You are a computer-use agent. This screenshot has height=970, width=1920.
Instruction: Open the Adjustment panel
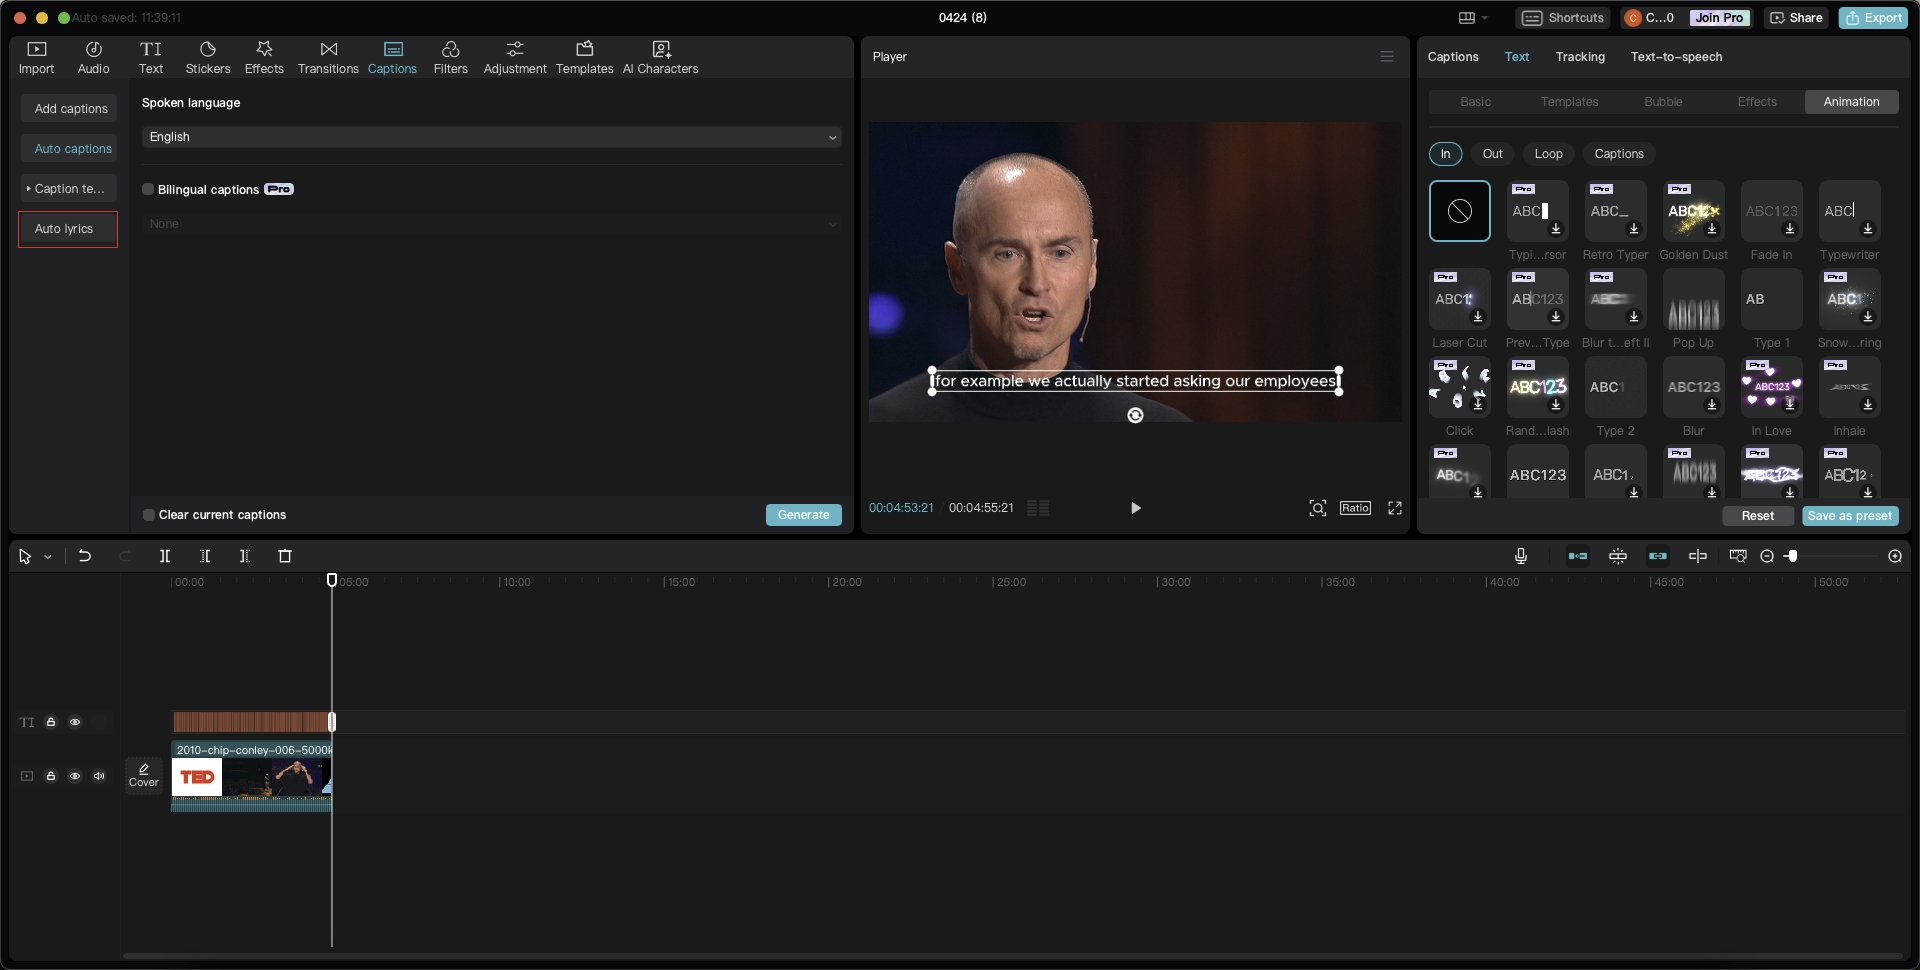[x=515, y=58]
